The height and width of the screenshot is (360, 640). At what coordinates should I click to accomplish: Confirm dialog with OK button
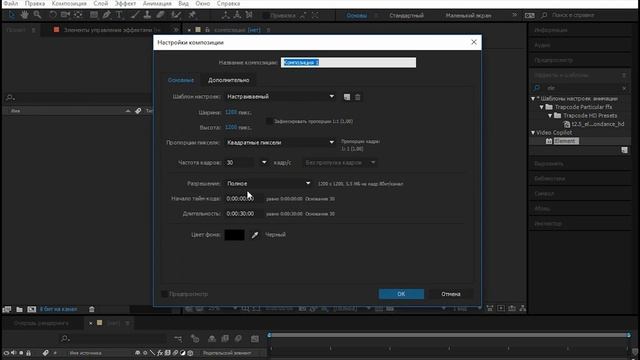click(401, 294)
